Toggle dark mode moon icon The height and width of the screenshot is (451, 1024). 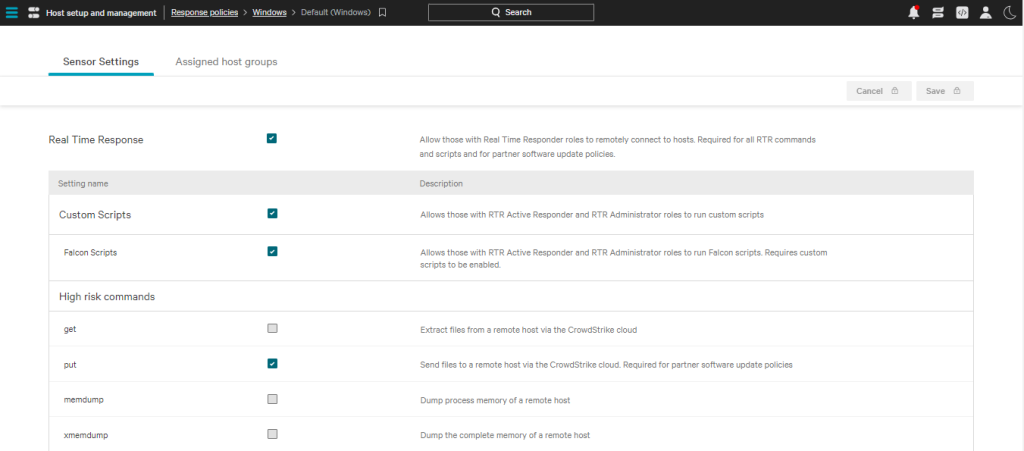pyautogui.click(x=1009, y=12)
